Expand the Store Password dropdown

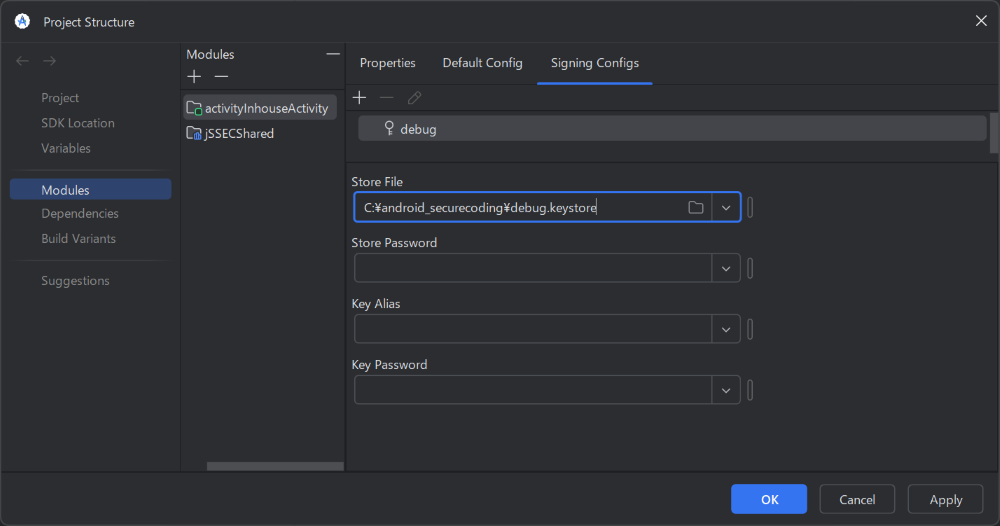point(726,268)
